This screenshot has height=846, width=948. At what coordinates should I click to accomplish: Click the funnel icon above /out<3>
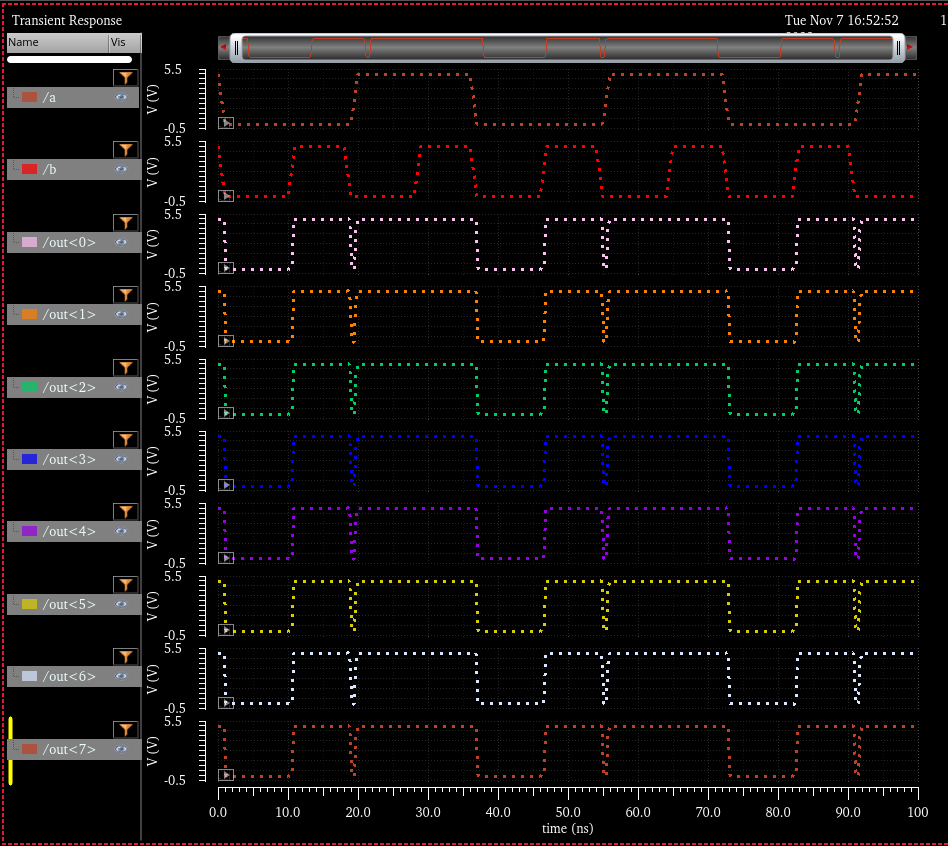(125, 439)
